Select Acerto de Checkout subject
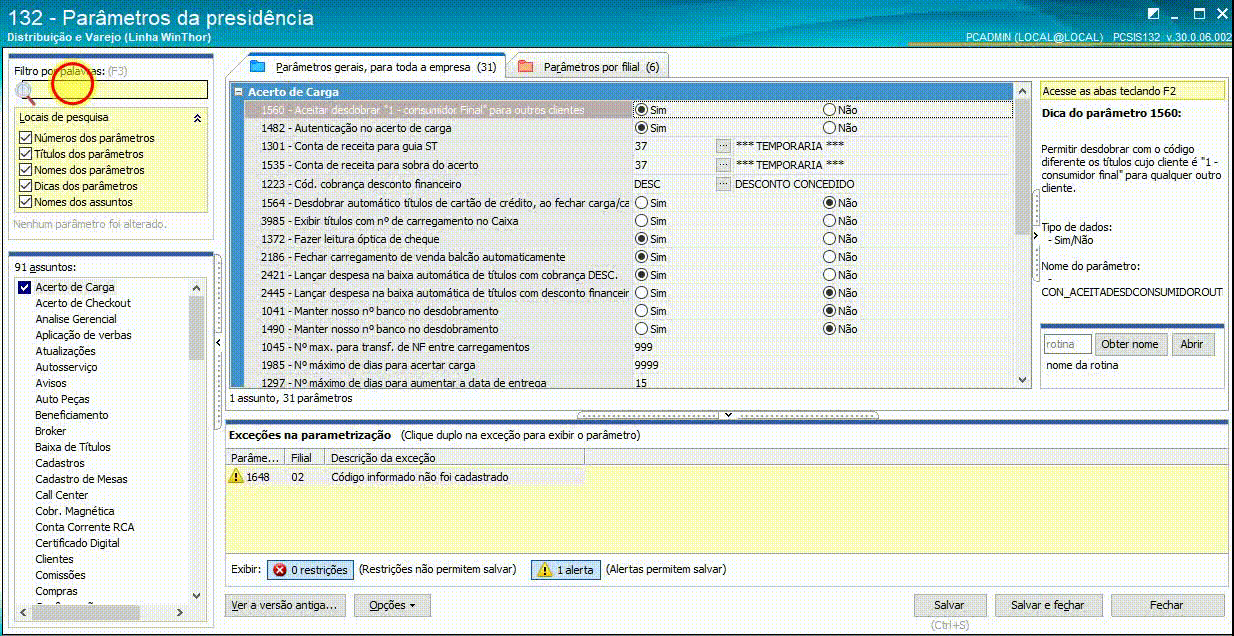Screen dimensions: 1234x636 tap(83, 303)
